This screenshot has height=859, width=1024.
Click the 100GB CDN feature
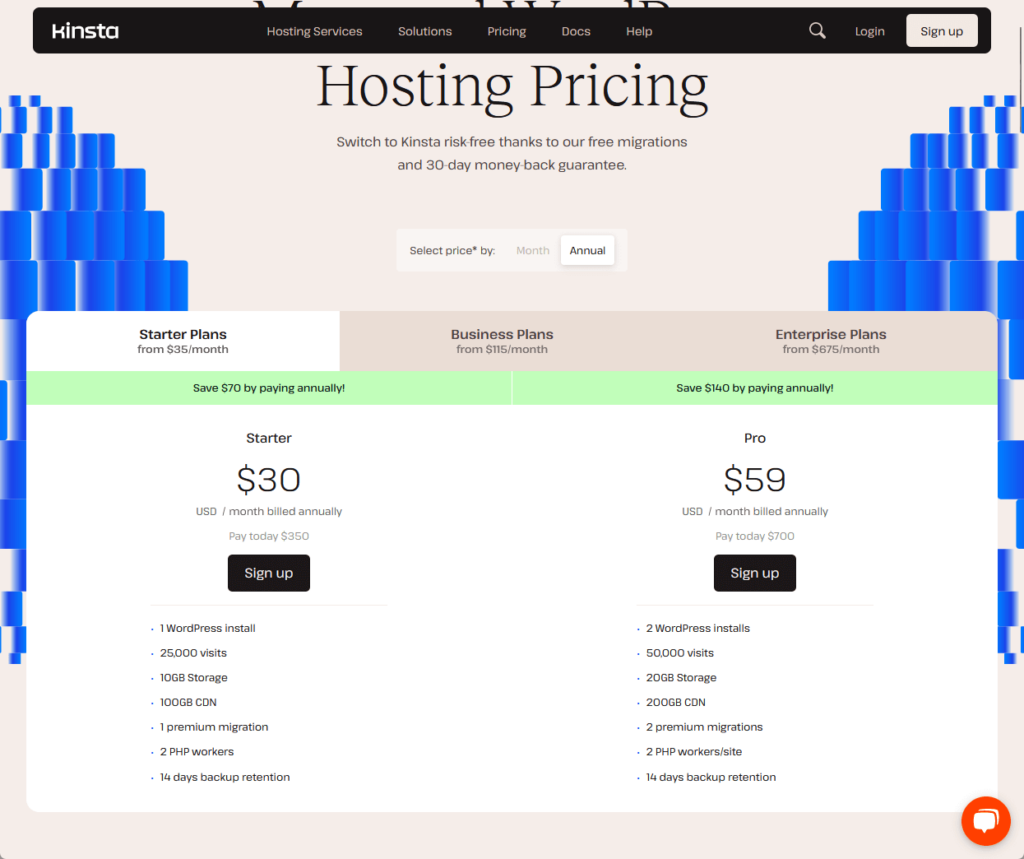[188, 703]
